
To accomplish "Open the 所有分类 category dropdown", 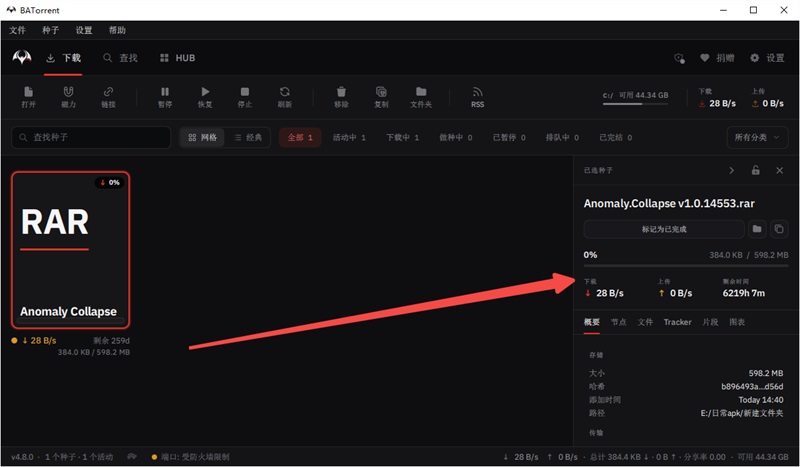I will (757, 137).
